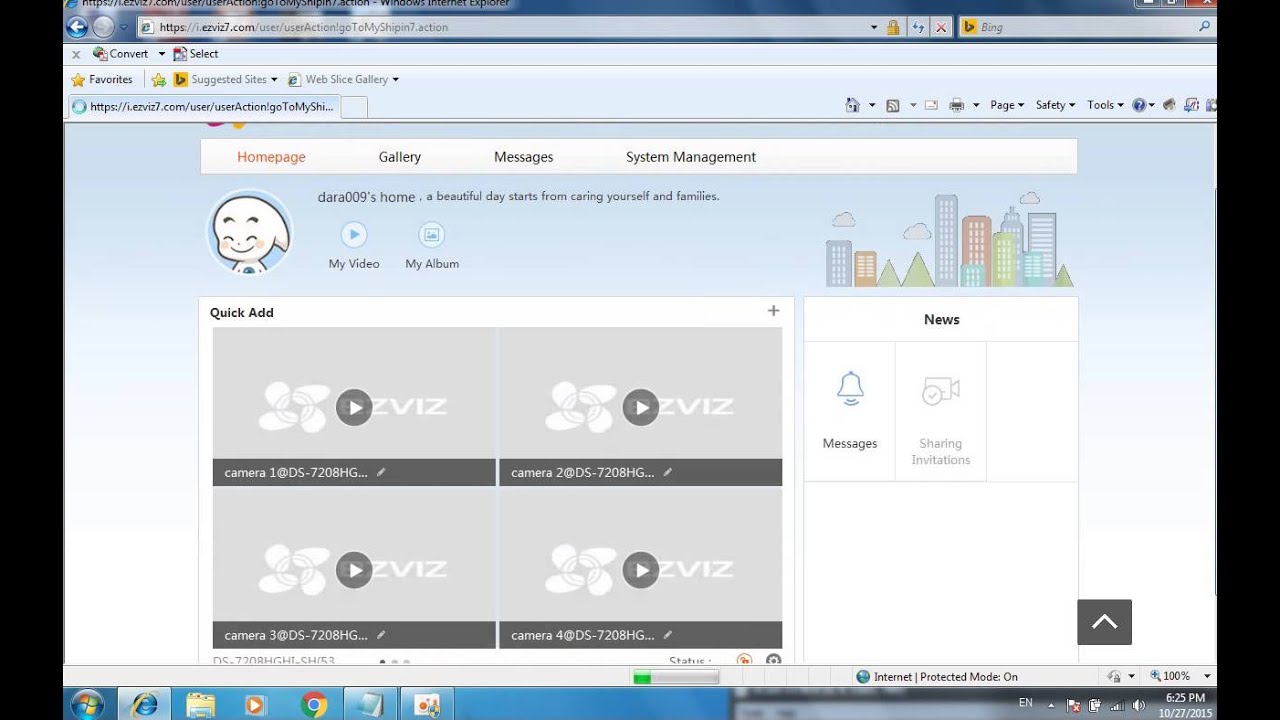The height and width of the screenshot is (720, 1280).
Task: Open Windows Media Player from taskbar
Action: (x=254, y=705)
